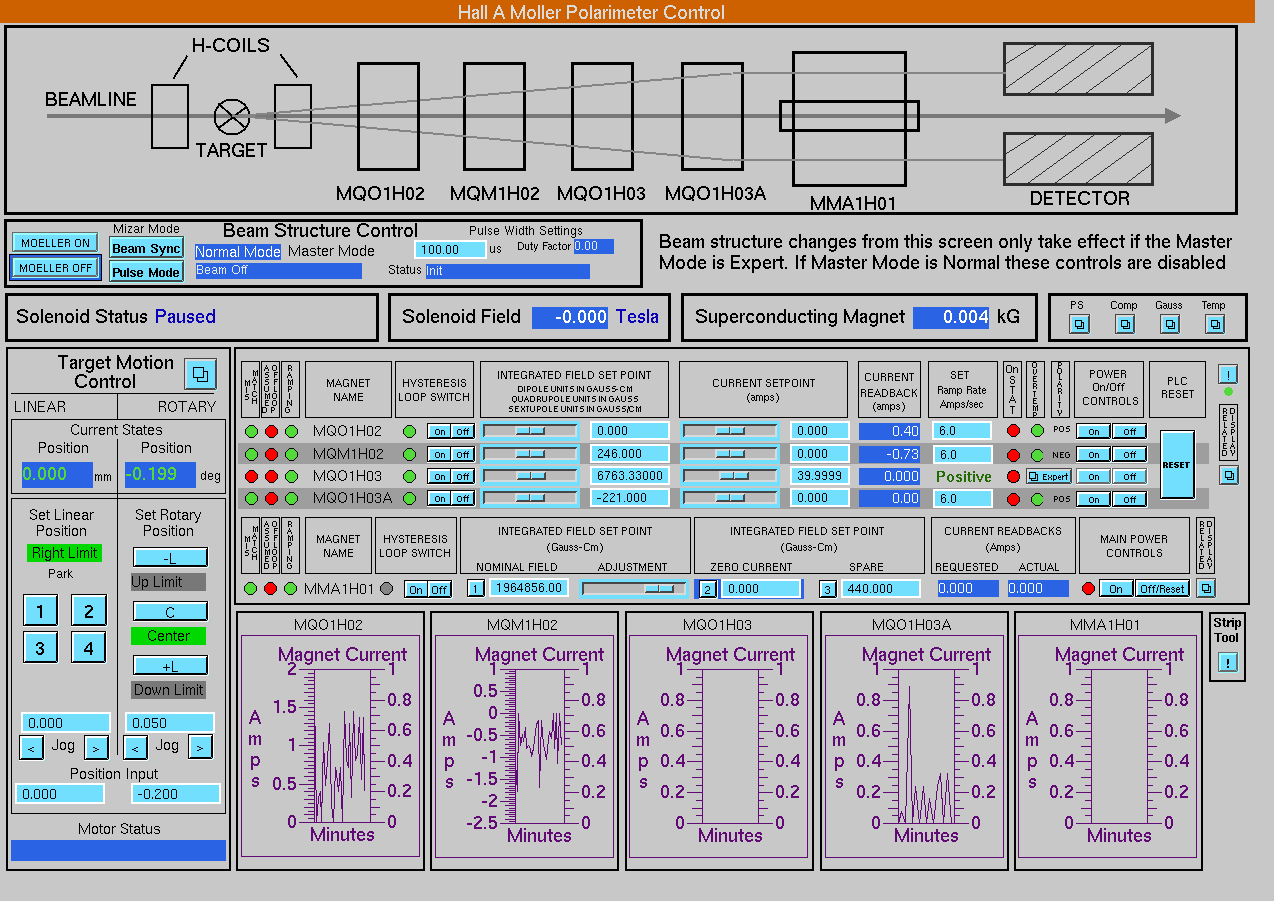Edit MQO1H03A integrated field -221.000
The image size is (1274, 901).
pos(628,498)
